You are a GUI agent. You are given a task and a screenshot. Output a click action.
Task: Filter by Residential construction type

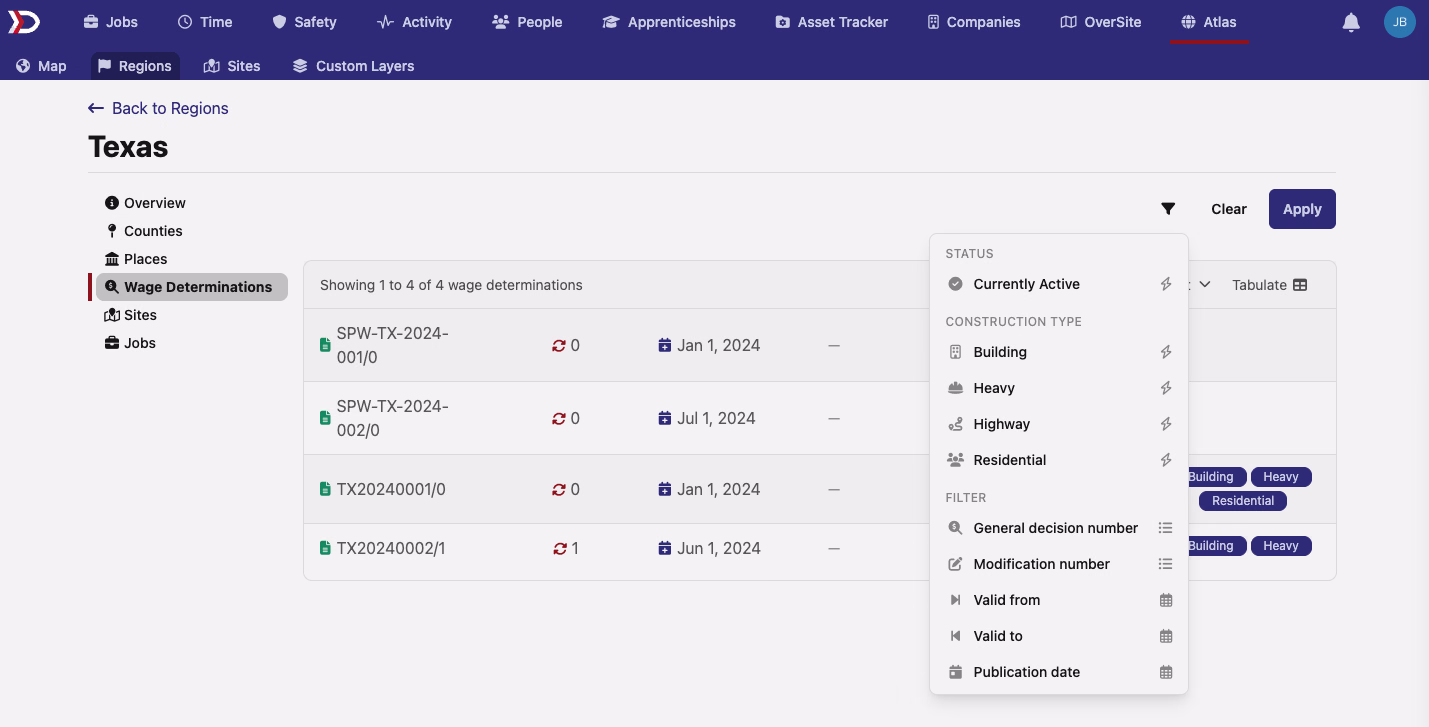[1059, 460]
